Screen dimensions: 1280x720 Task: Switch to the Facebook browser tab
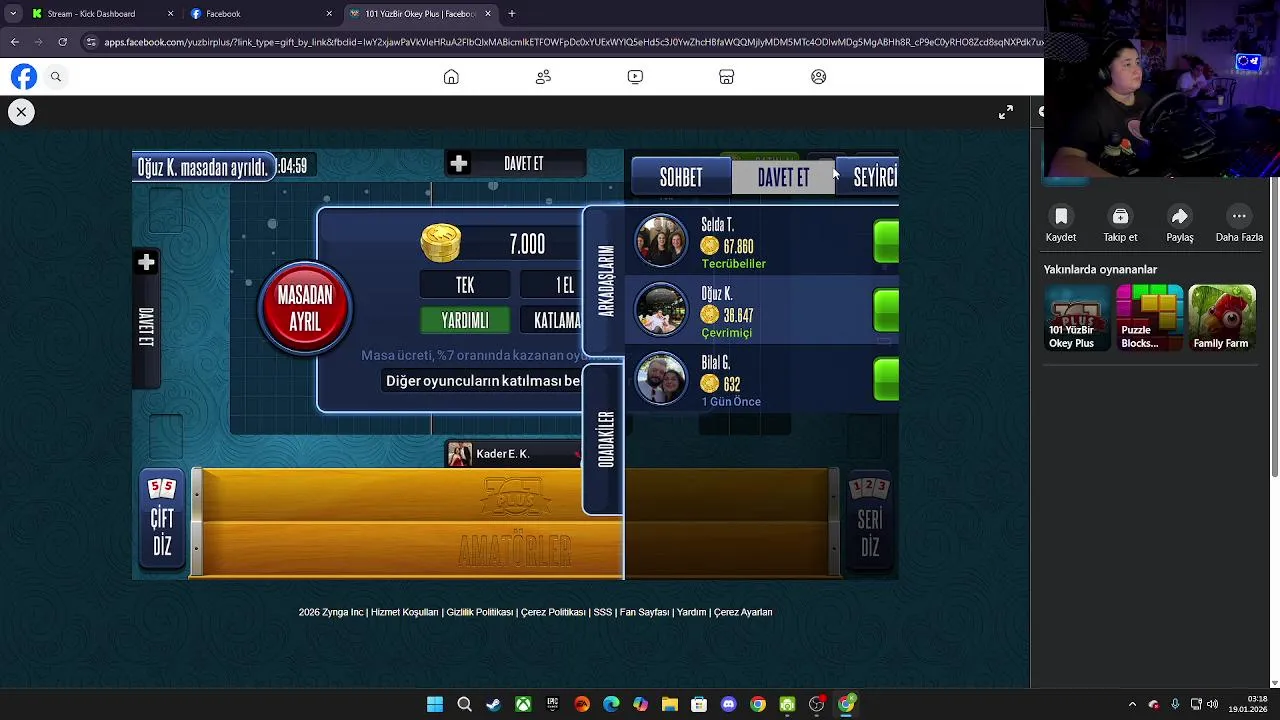tap(262, 14)
